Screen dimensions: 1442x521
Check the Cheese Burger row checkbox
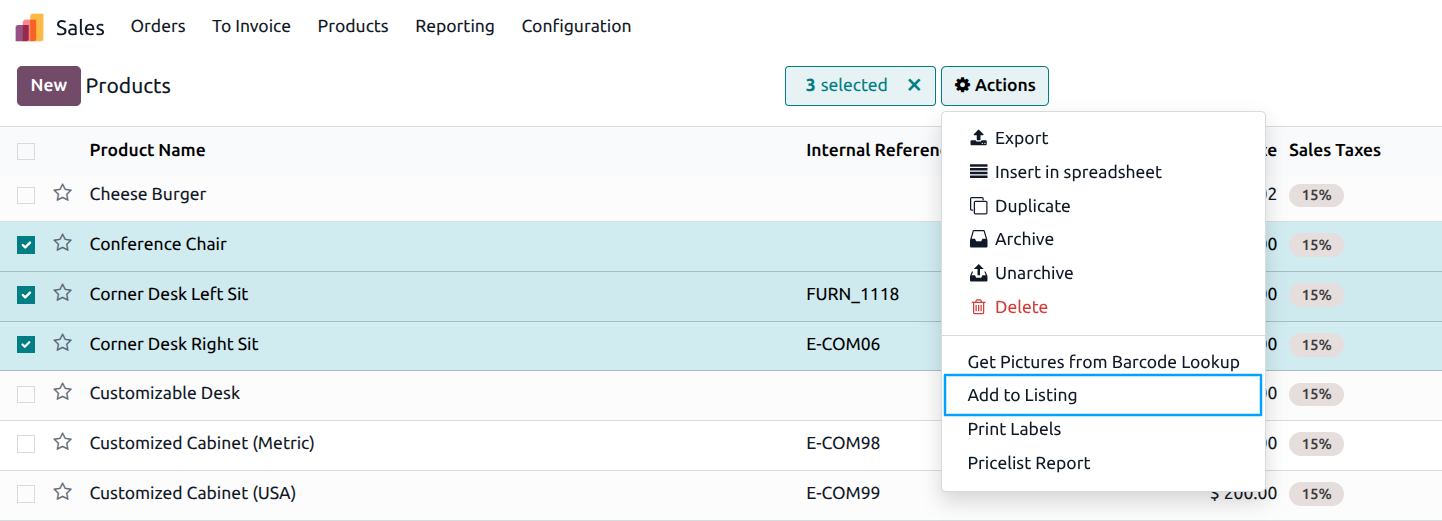[x=26, y=195]
